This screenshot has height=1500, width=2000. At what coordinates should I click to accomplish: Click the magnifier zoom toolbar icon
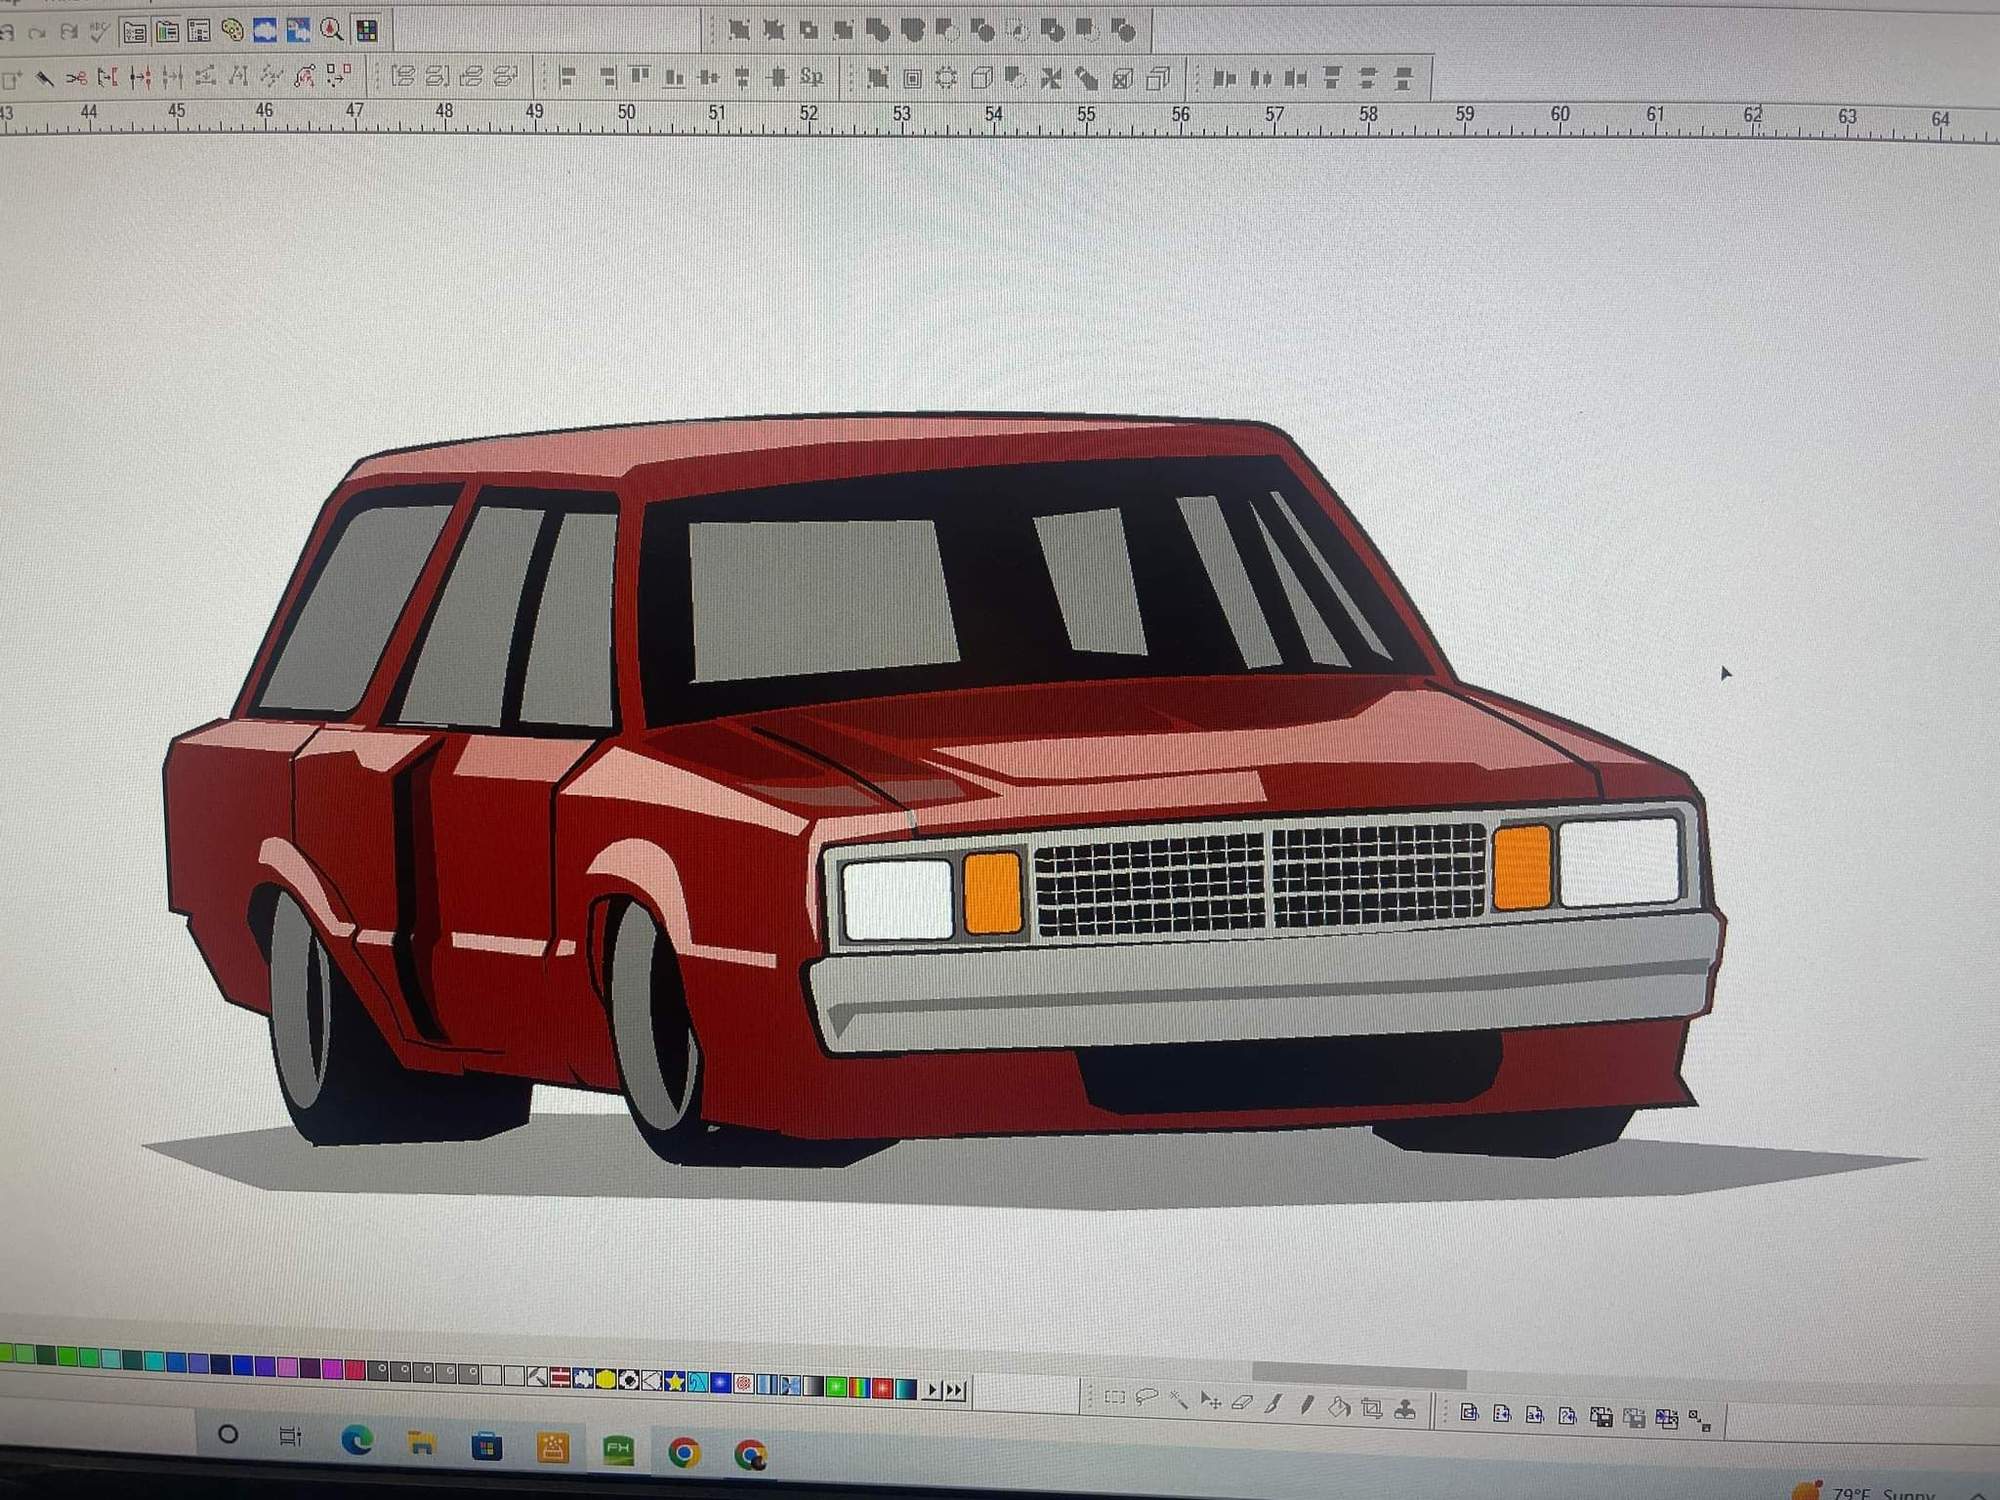point(332,31)
